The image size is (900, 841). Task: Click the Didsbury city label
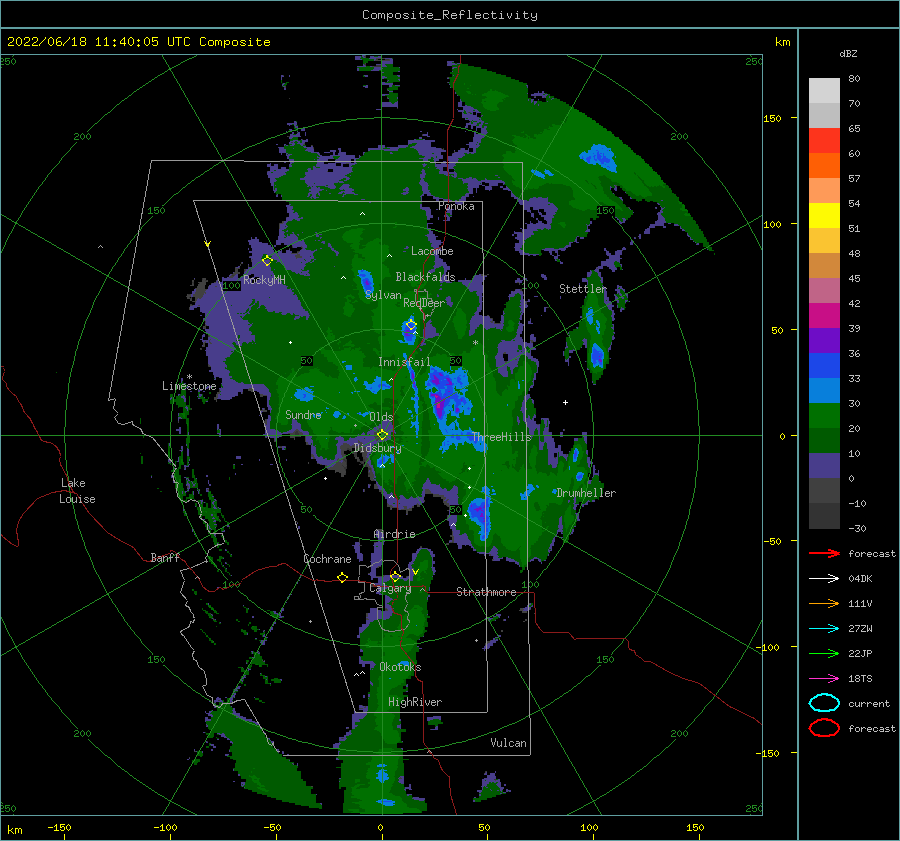tap(377, 448)
